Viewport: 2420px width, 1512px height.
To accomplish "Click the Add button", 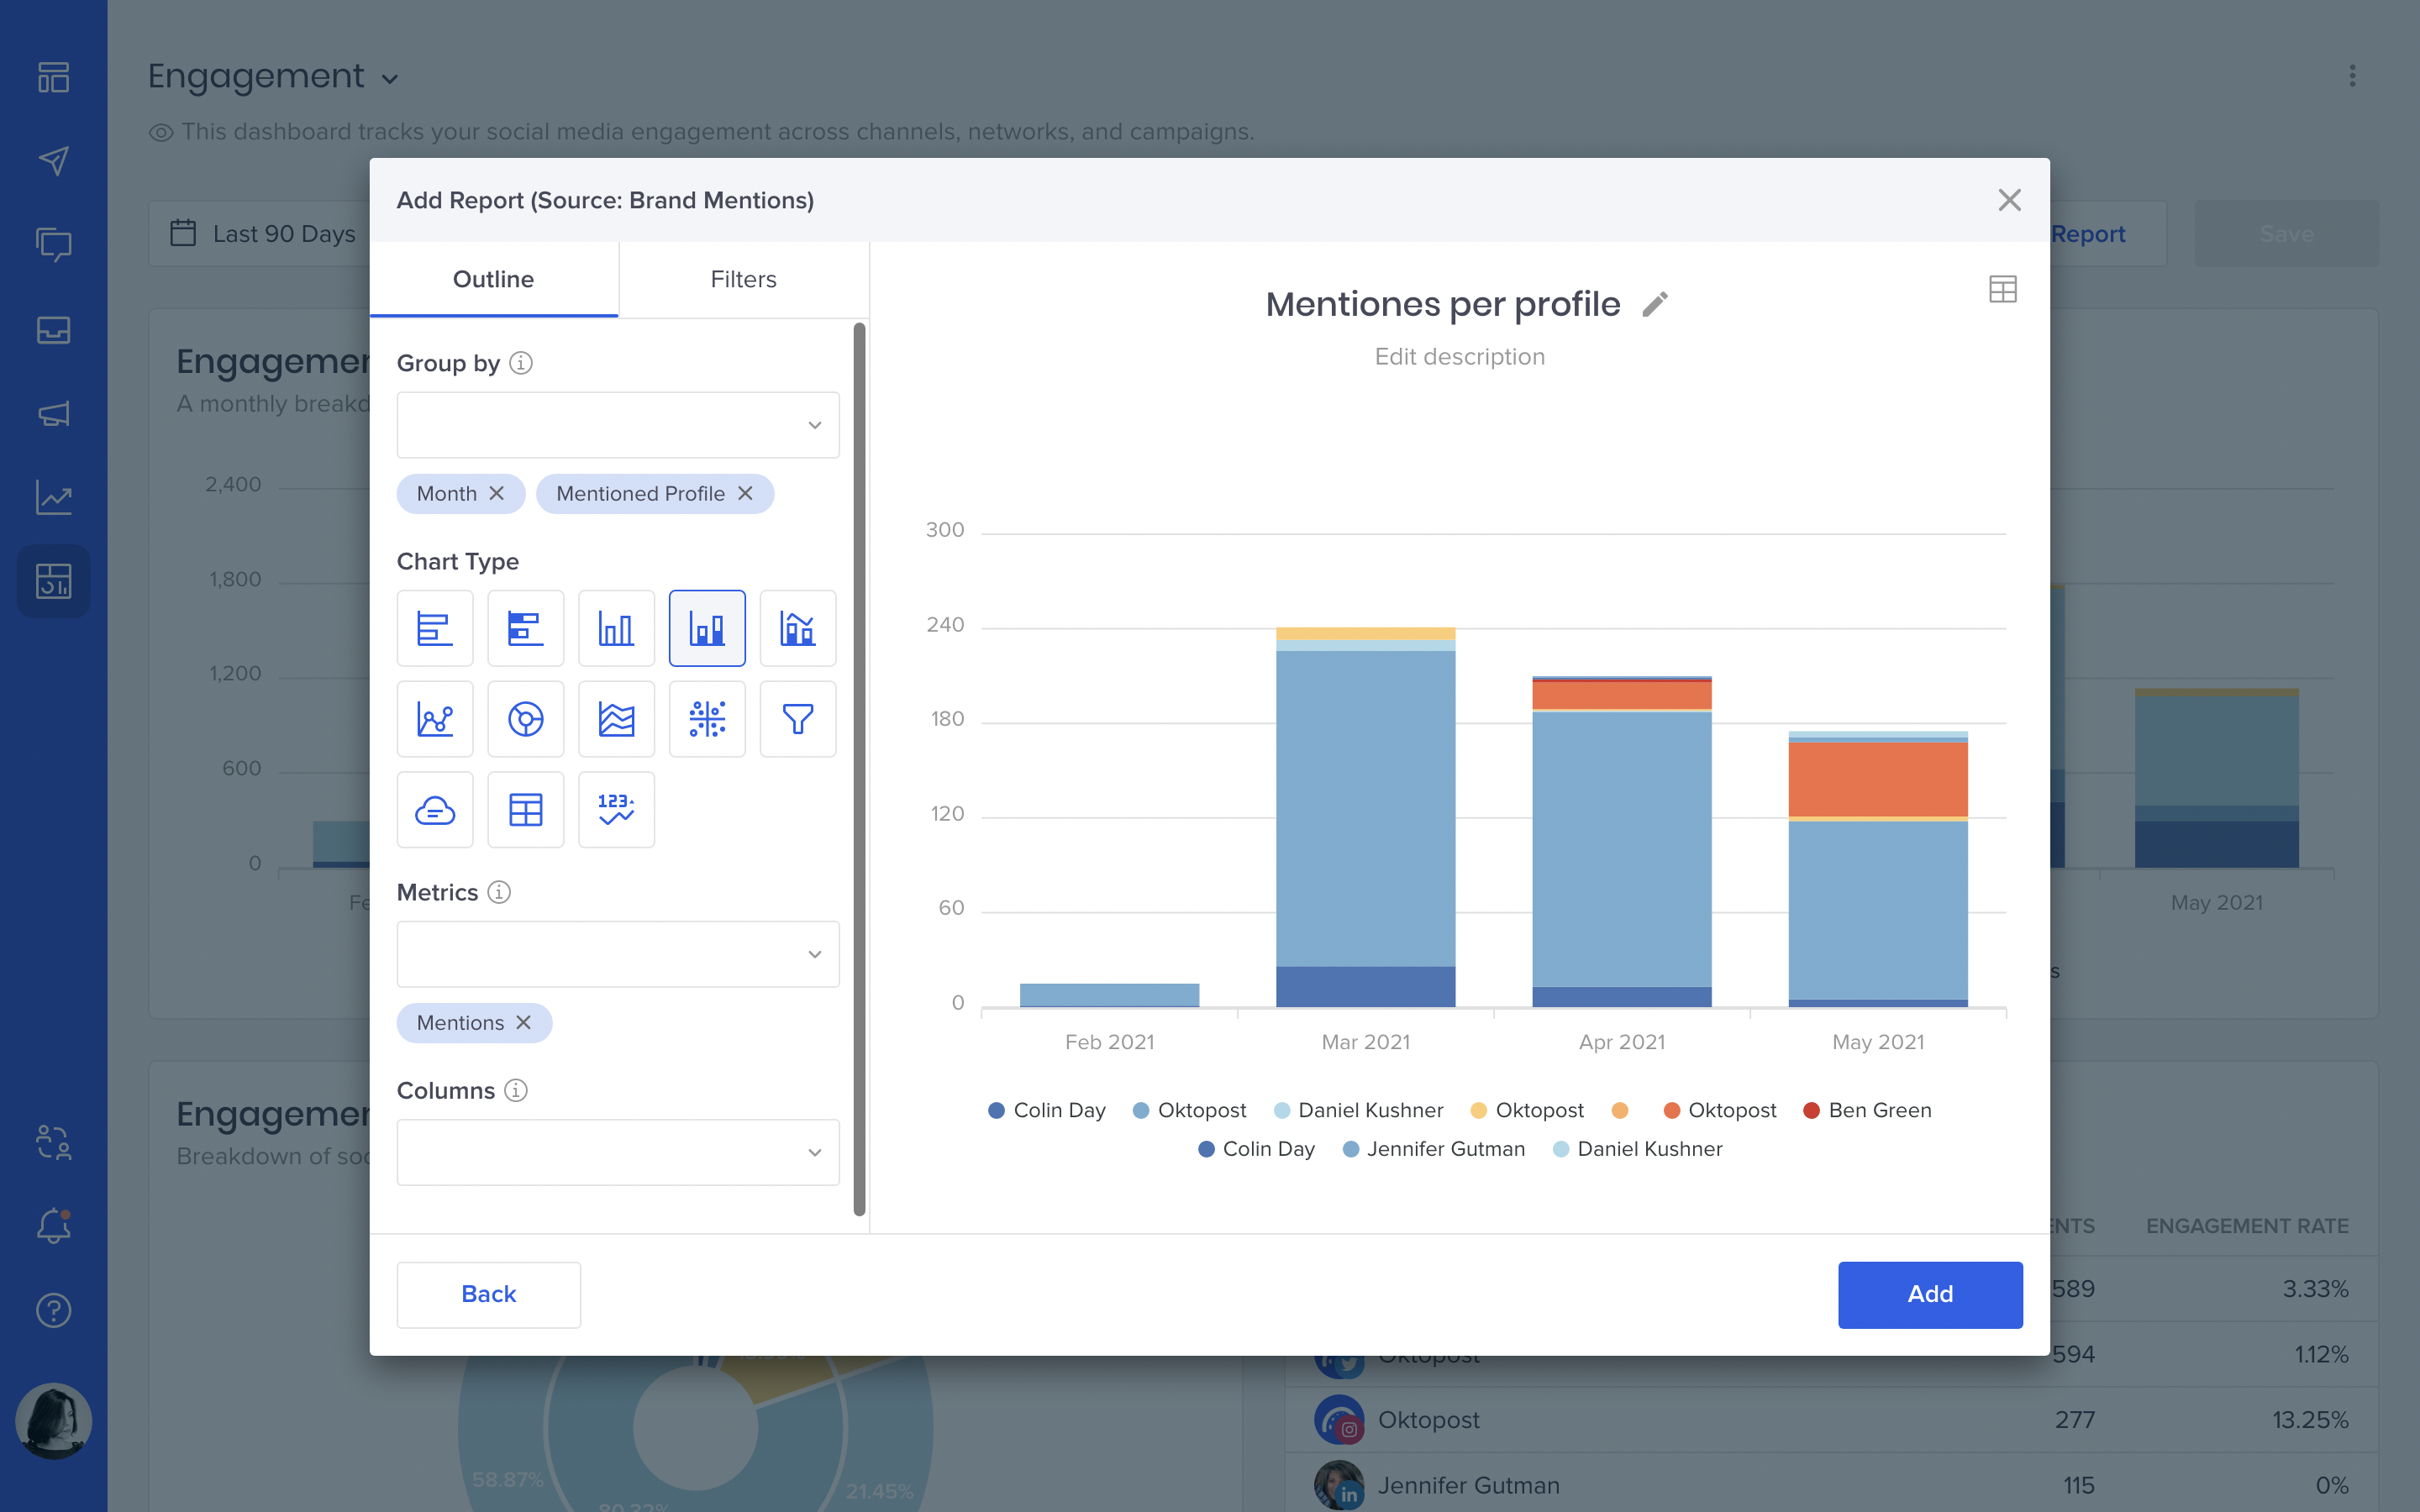I will click(x=1929, y=1294).
